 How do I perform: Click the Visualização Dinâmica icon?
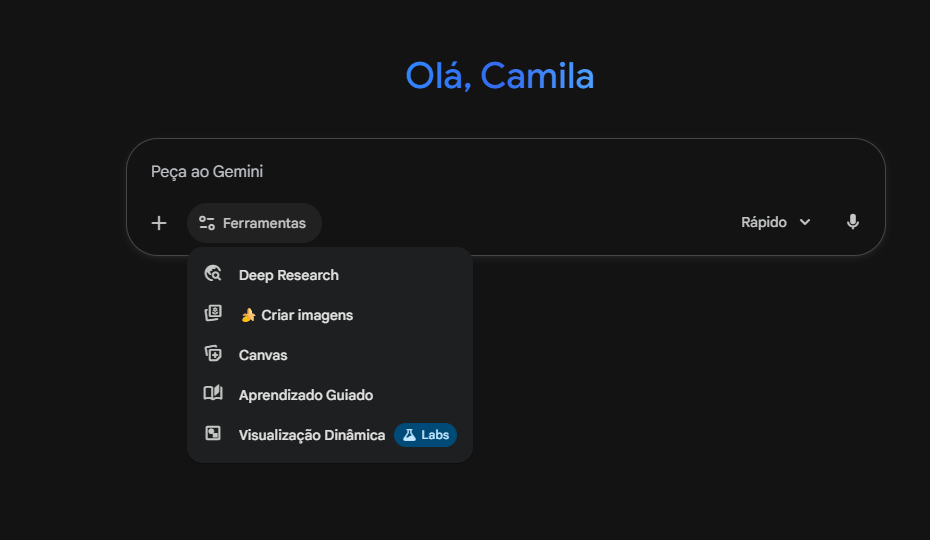[212, 434]
